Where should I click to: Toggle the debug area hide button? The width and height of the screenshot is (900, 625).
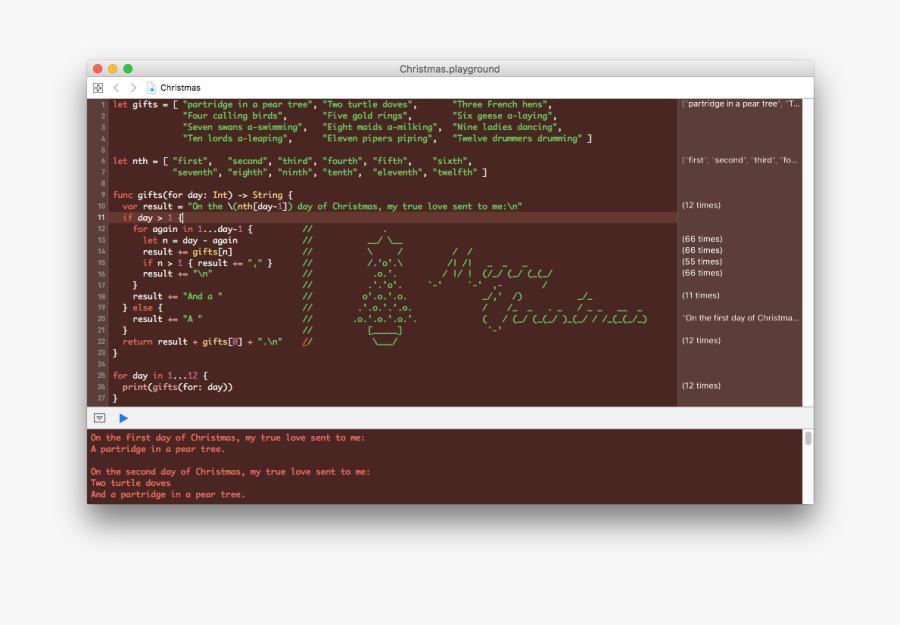[x=100, y=418]
